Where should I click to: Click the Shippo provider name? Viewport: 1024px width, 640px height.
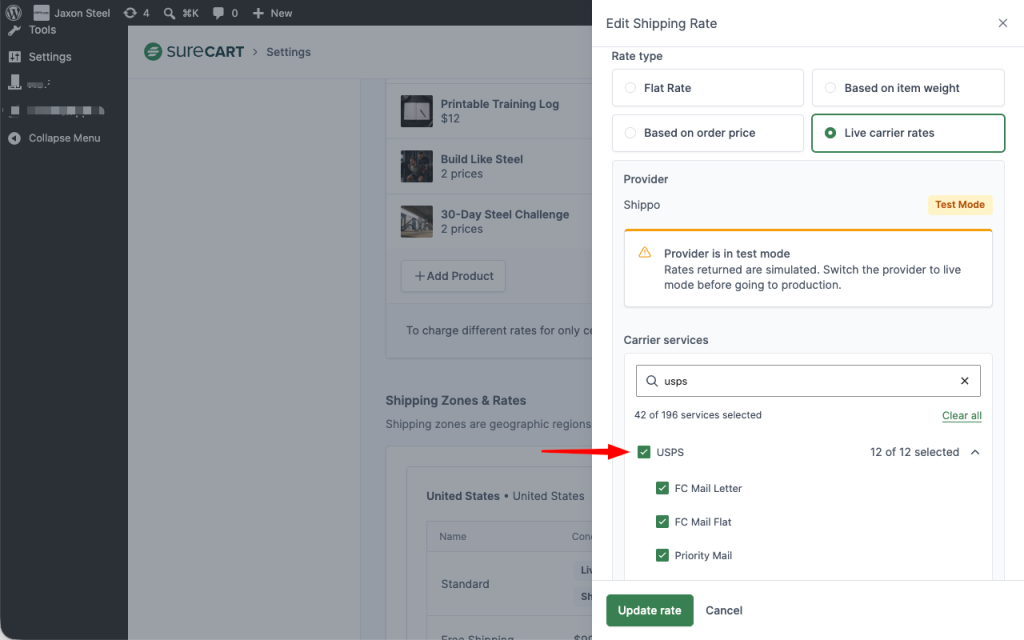click(x=641, y=204)
